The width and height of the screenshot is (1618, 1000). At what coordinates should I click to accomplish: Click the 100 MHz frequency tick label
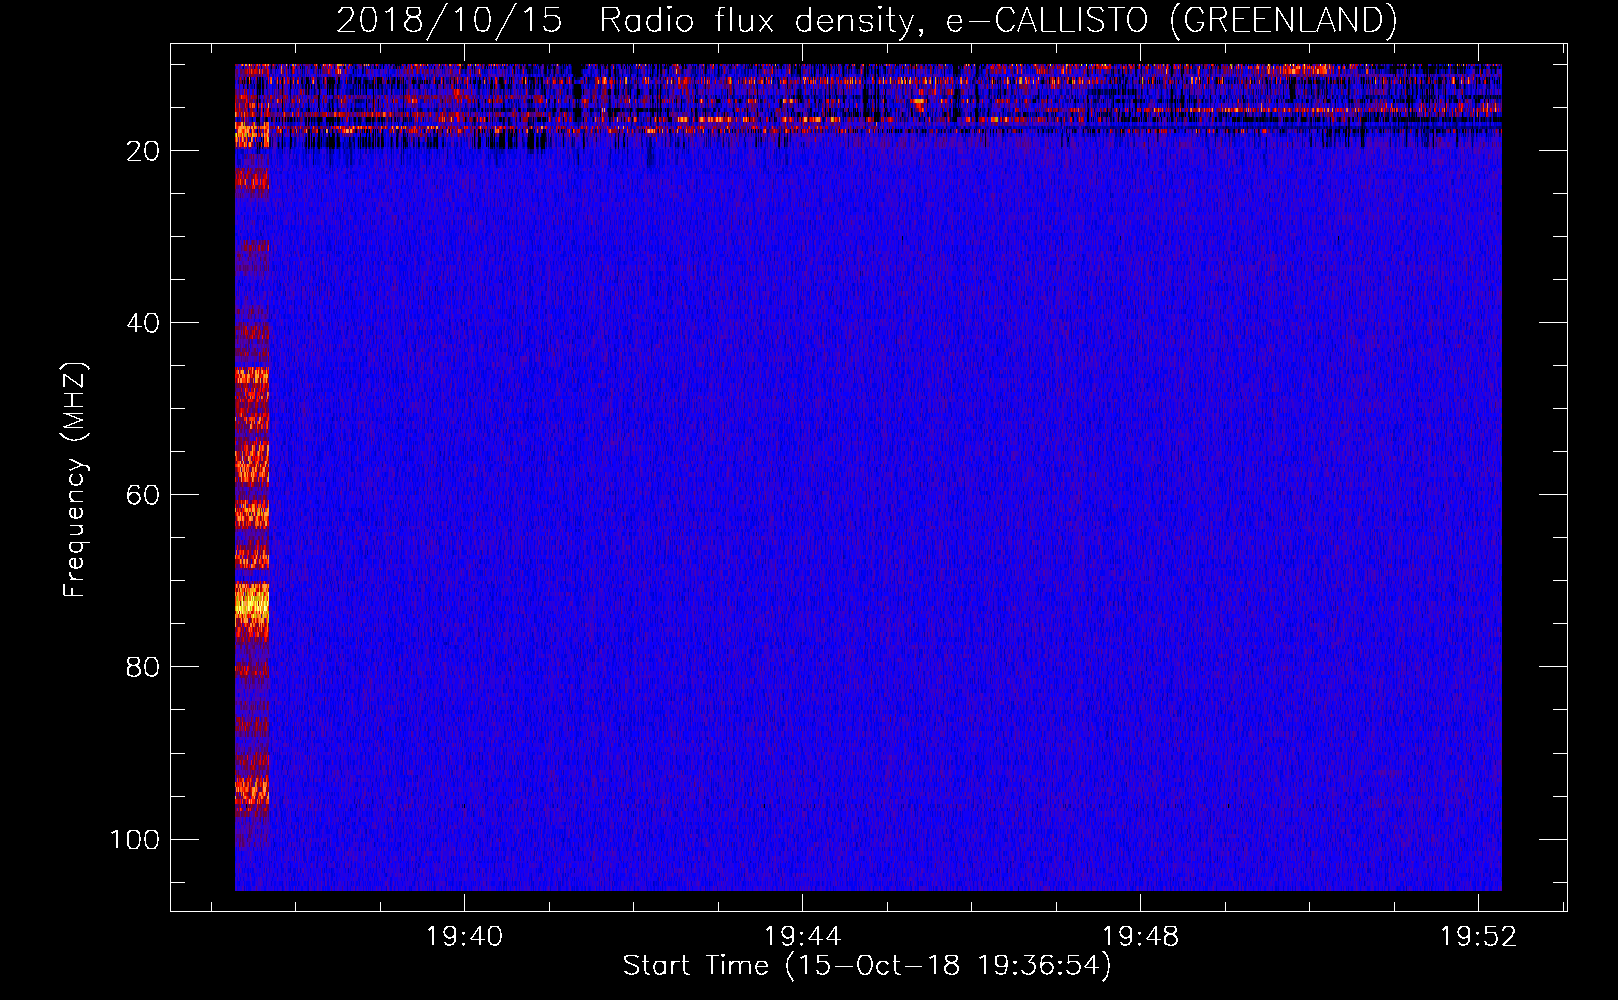tap(135, 839)
